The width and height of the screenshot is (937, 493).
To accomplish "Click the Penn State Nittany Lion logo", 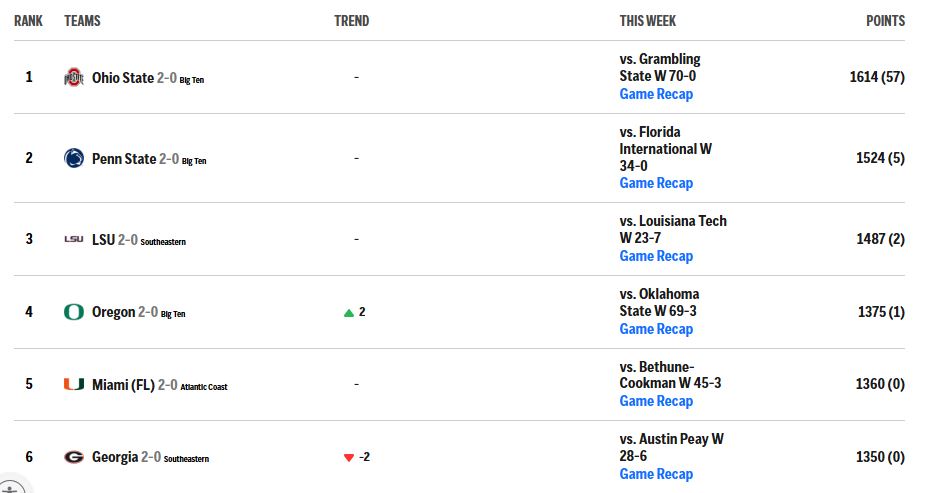I will pyautogui.click(x=74, y=158).
